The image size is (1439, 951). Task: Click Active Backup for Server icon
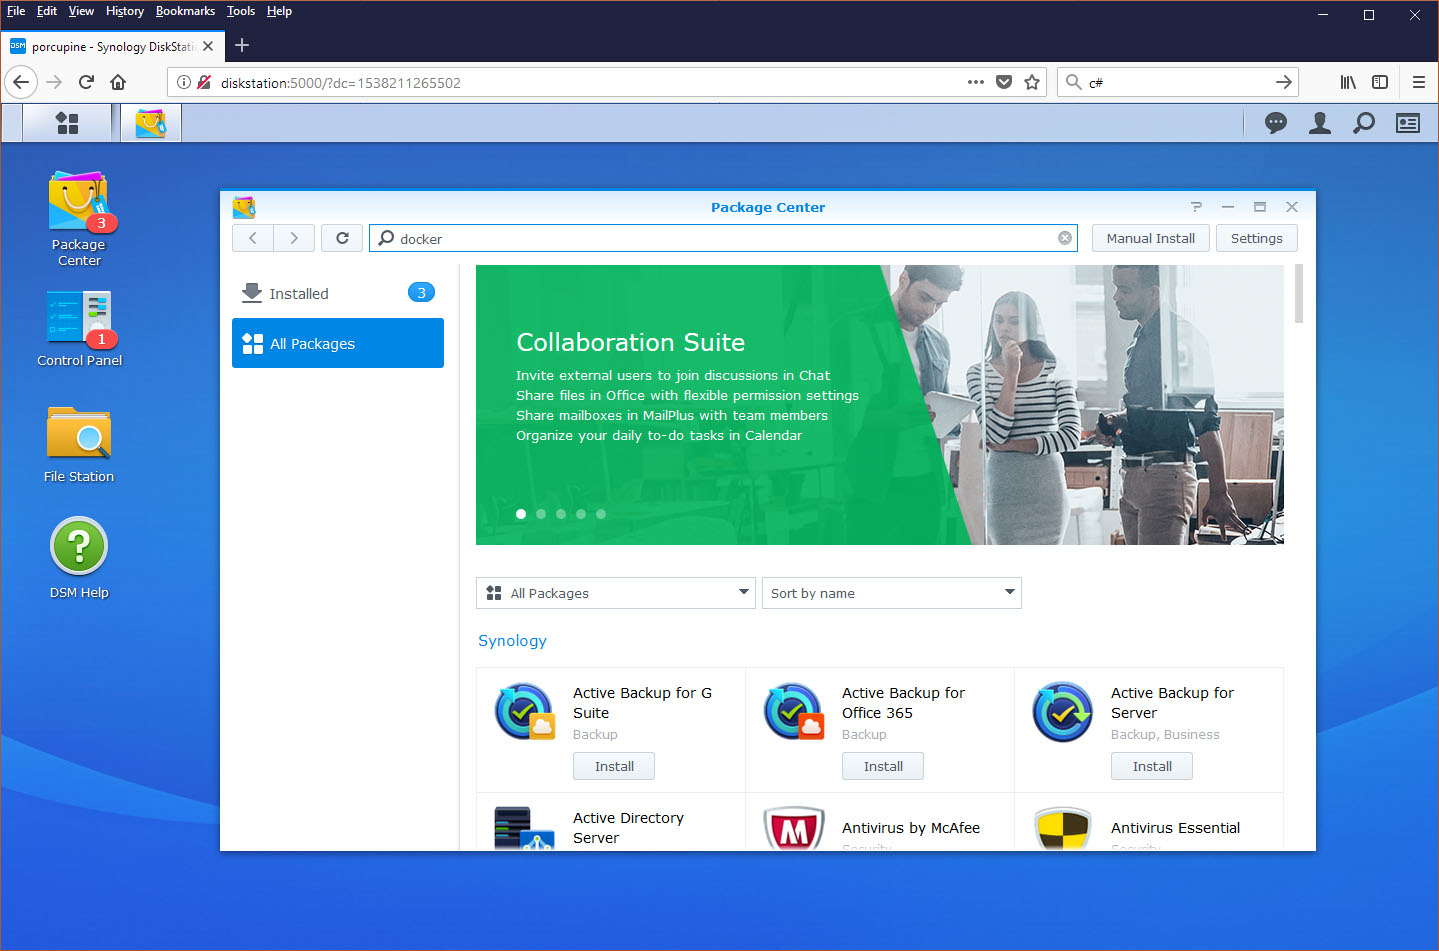[x=1063, y=712]
